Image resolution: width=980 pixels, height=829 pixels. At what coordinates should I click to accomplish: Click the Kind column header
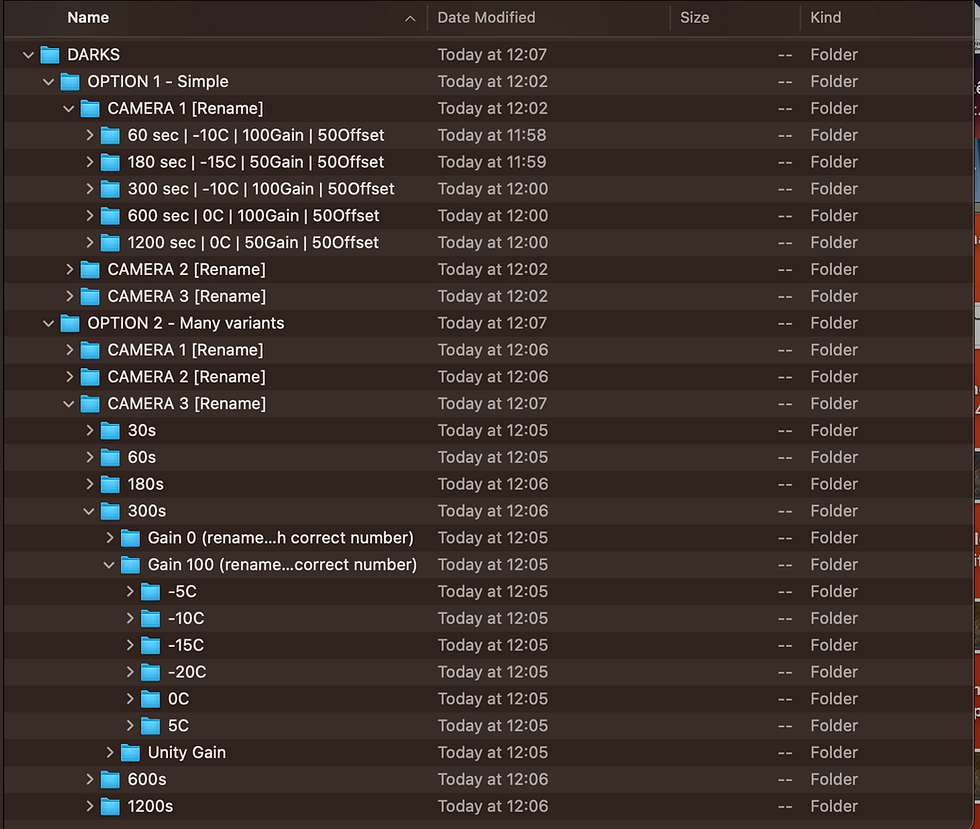[x=826, y=17]
